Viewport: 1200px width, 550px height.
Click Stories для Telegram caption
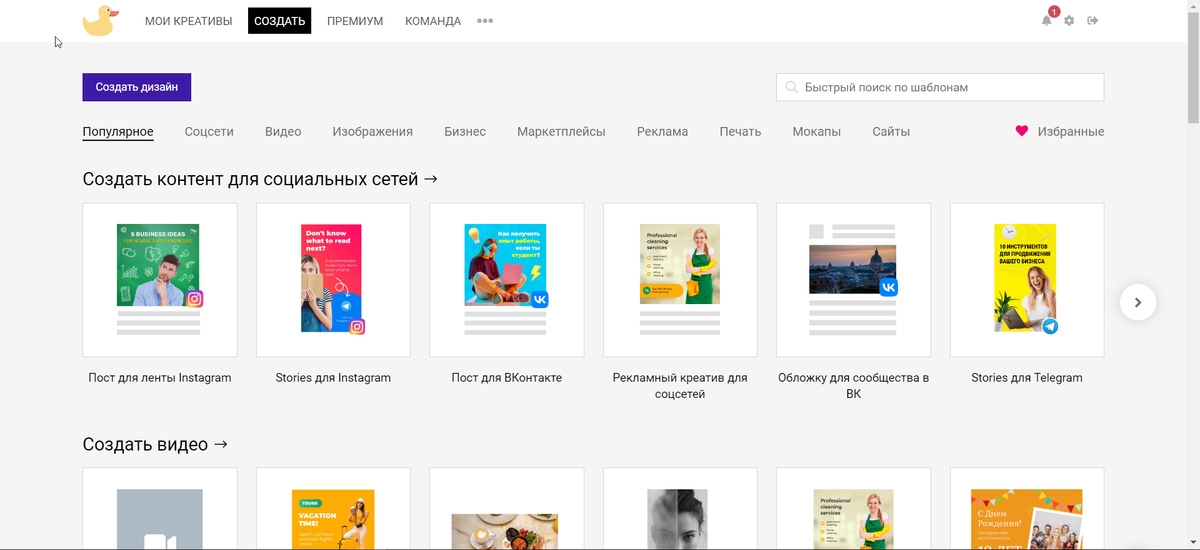1027,378
